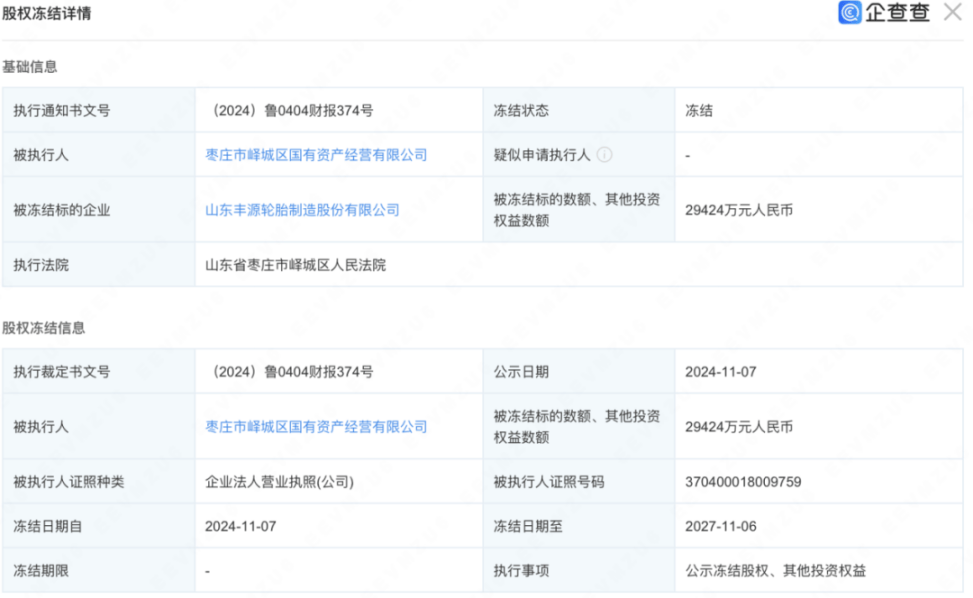This screenshot has width=973, height=598.
Task: Click the 冻结日期自 label cell
Action: [x=99, y=526]
